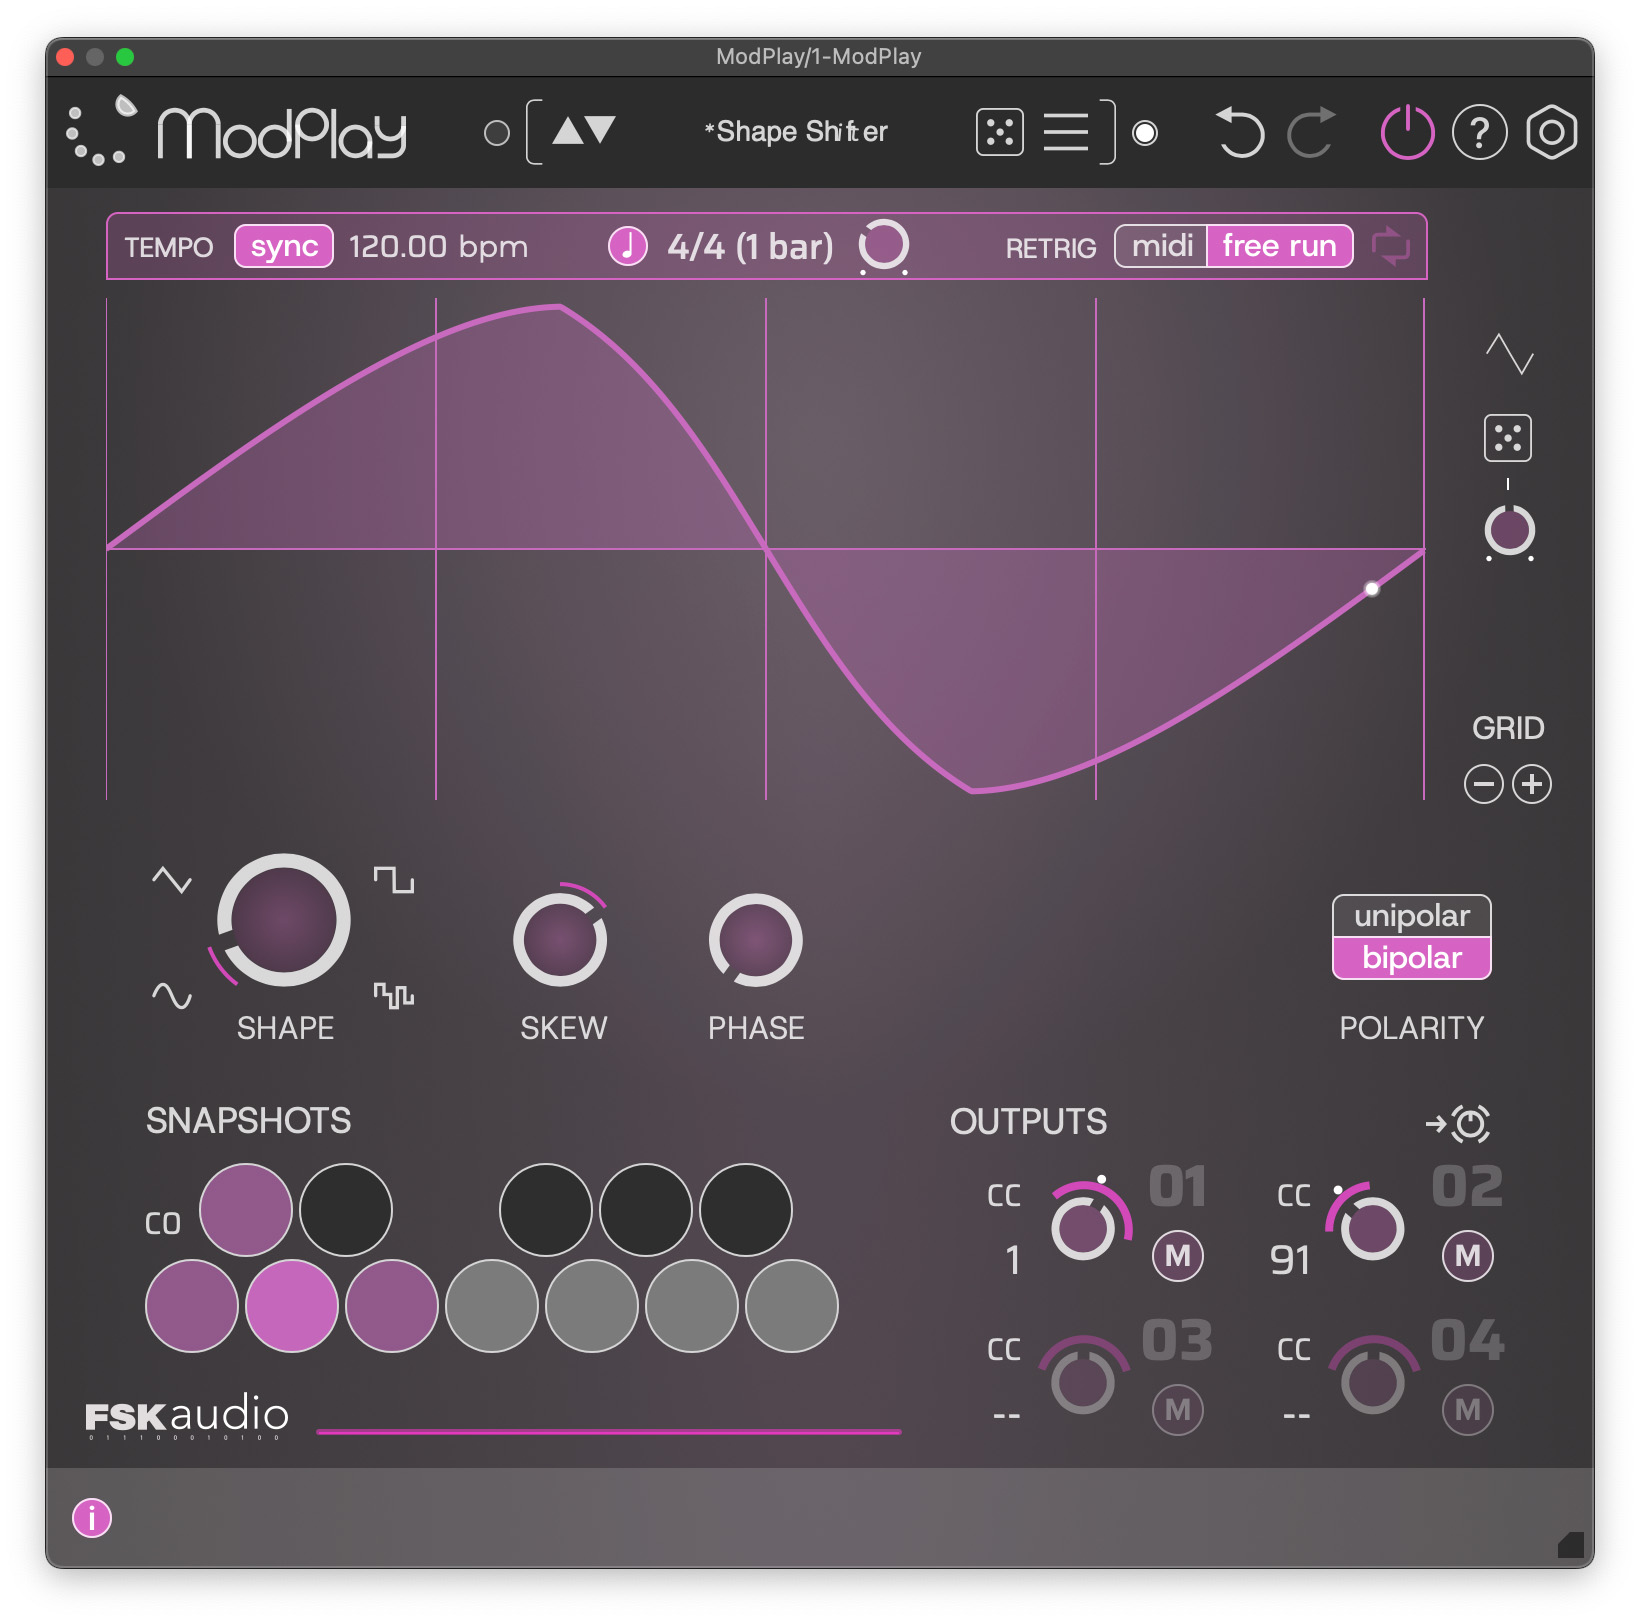
Task: Open the preset list menu icon
Action: (1066, 132)
